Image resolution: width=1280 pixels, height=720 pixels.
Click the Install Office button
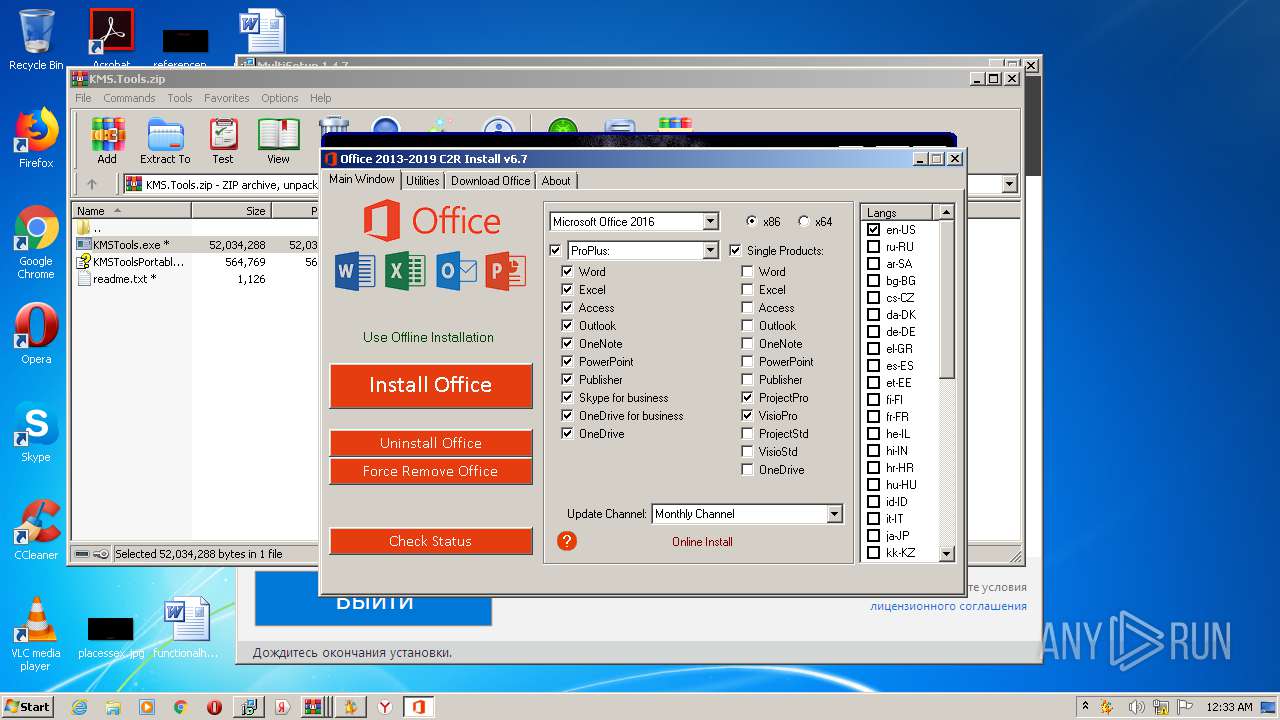(431, 385)
